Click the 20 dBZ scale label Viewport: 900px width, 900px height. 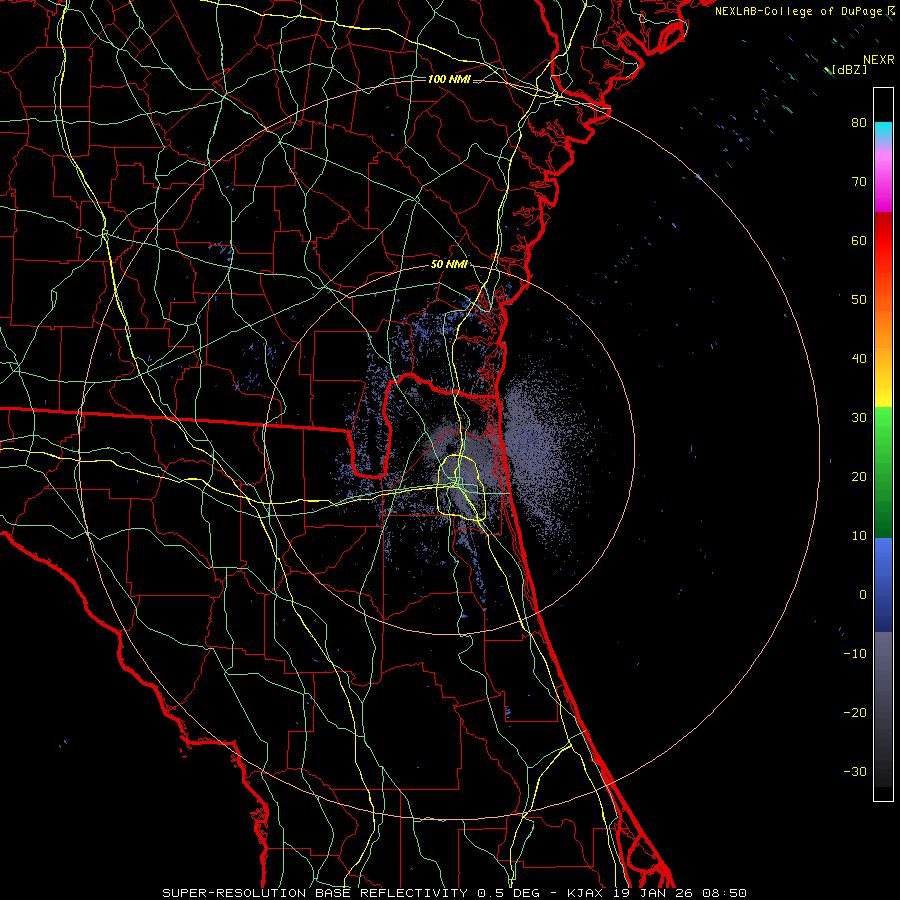859,476
